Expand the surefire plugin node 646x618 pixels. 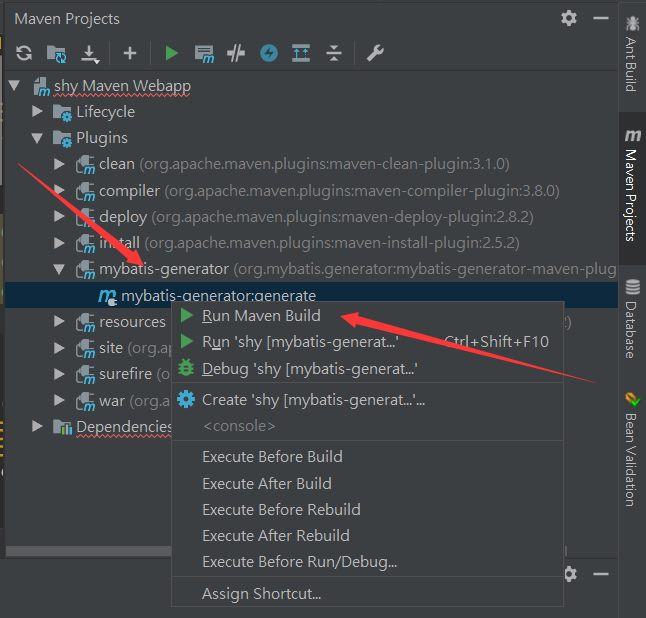(x=59, y=374)
